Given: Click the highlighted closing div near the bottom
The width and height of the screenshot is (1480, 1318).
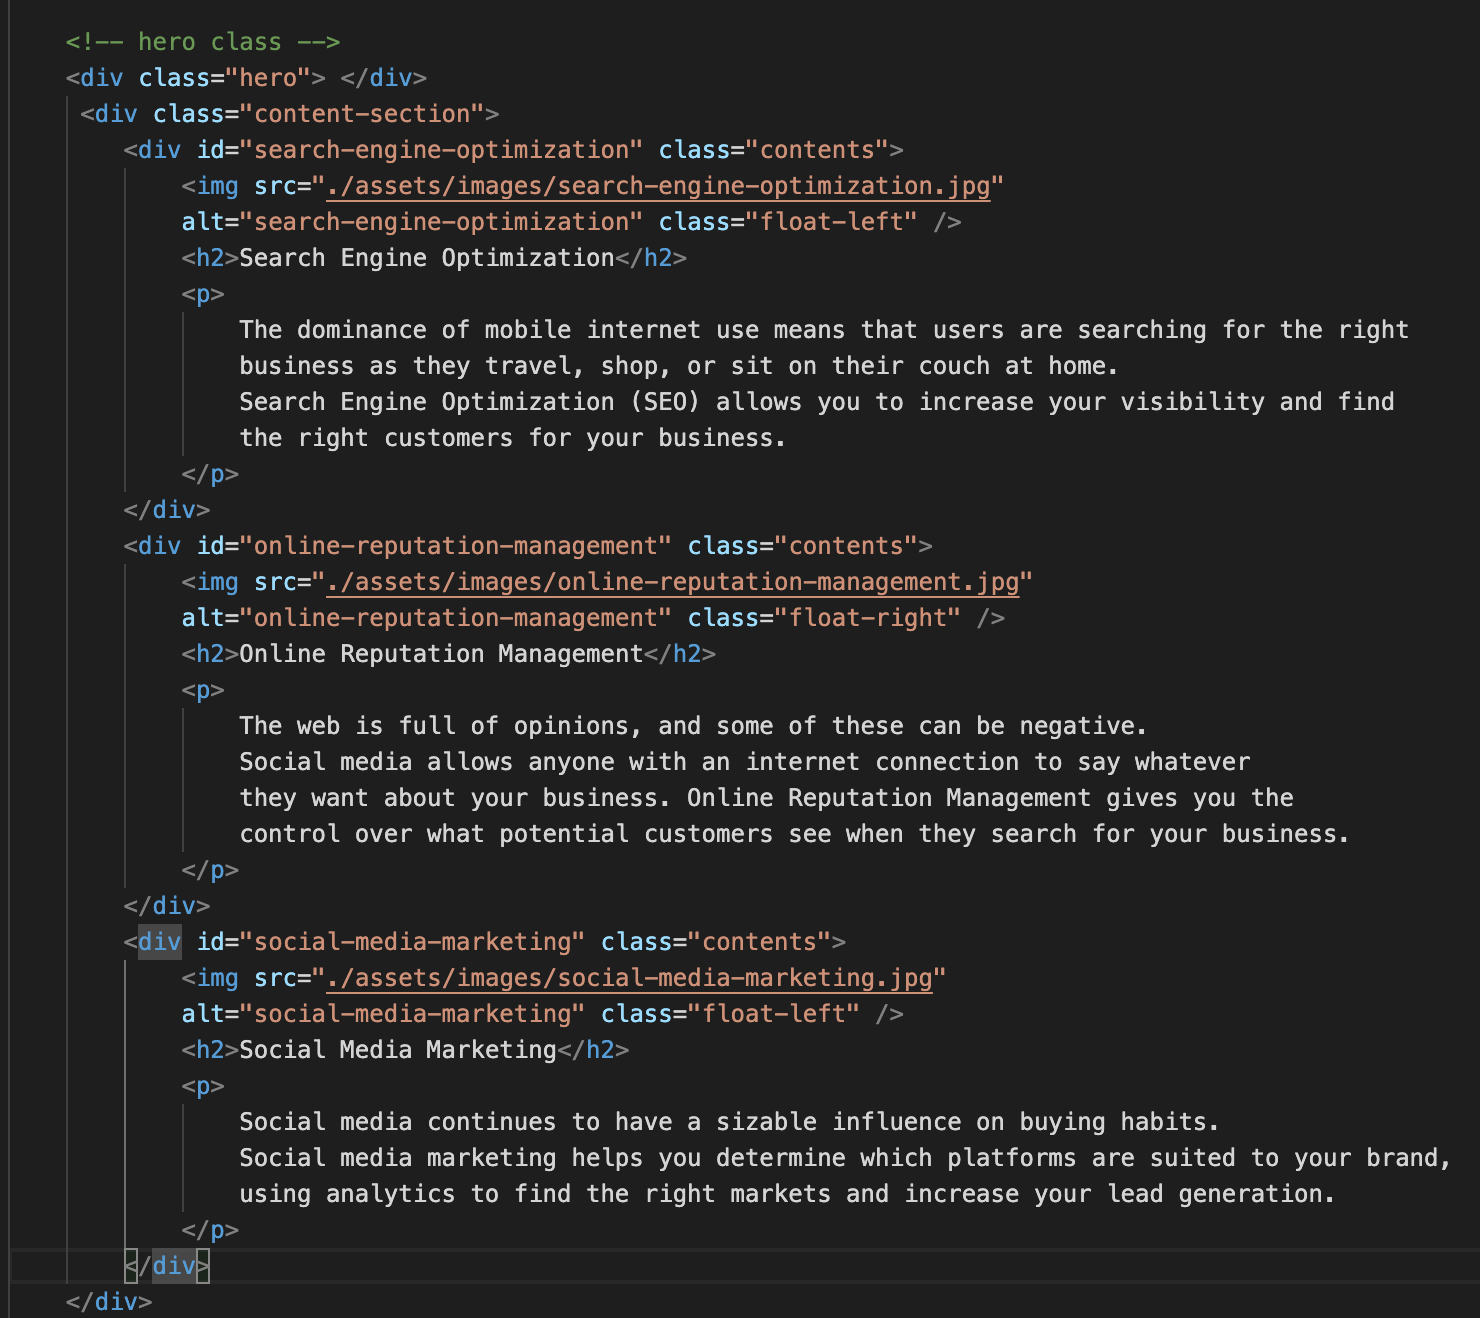Looking at the screenshot, I should 168,1265.
